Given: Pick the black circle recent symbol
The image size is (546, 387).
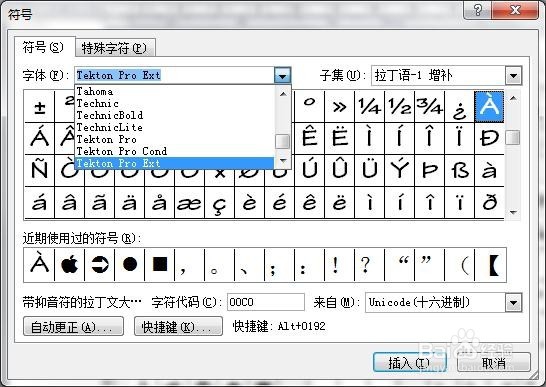Looking at the screenshot, I should [x=130, y=265].
